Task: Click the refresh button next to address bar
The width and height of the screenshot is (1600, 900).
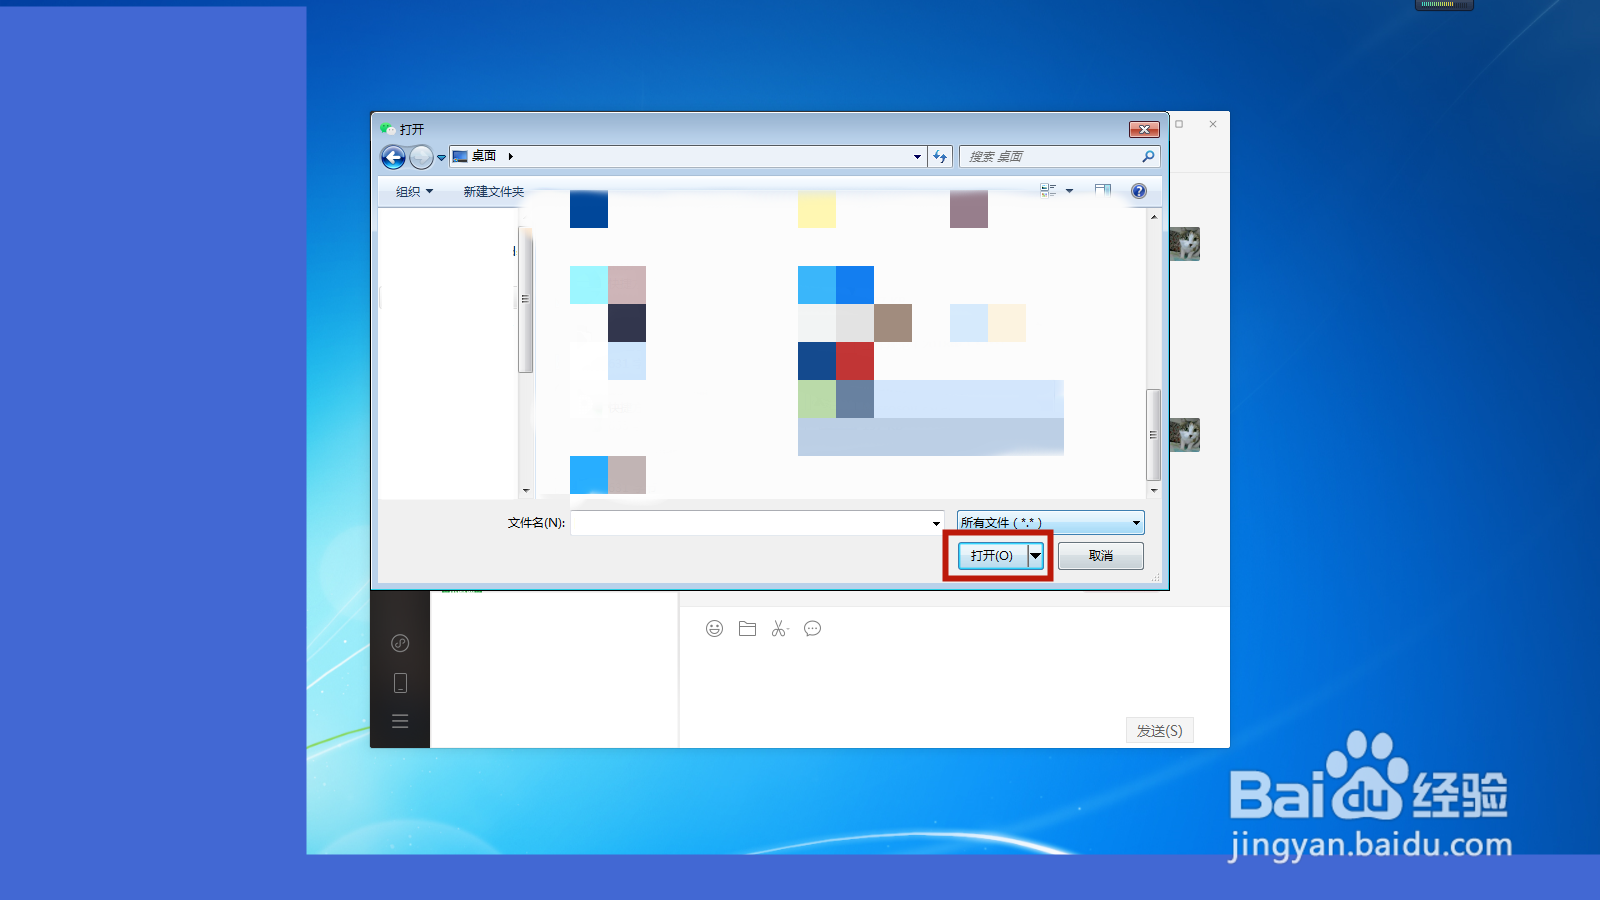Action: click(940, 157)
